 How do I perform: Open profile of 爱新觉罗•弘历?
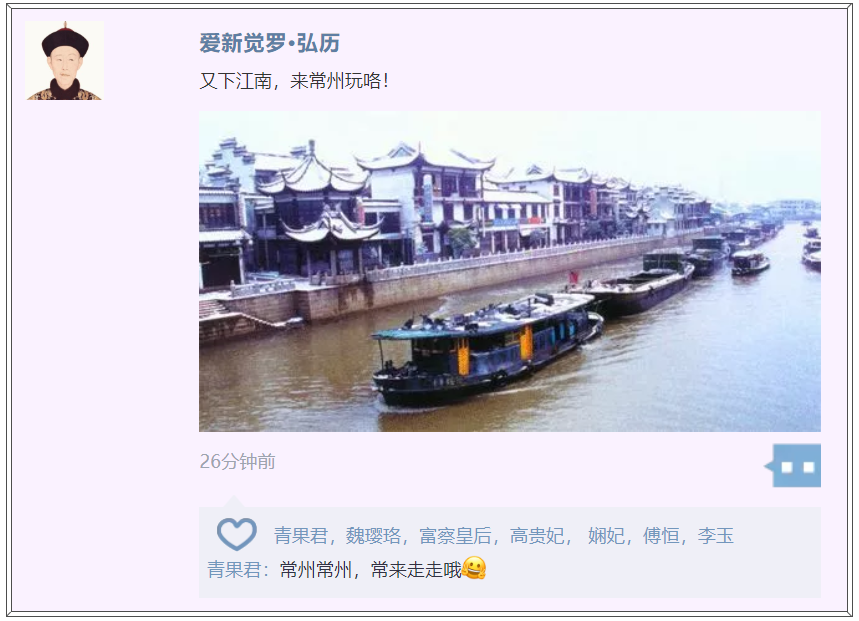(270, 43)
